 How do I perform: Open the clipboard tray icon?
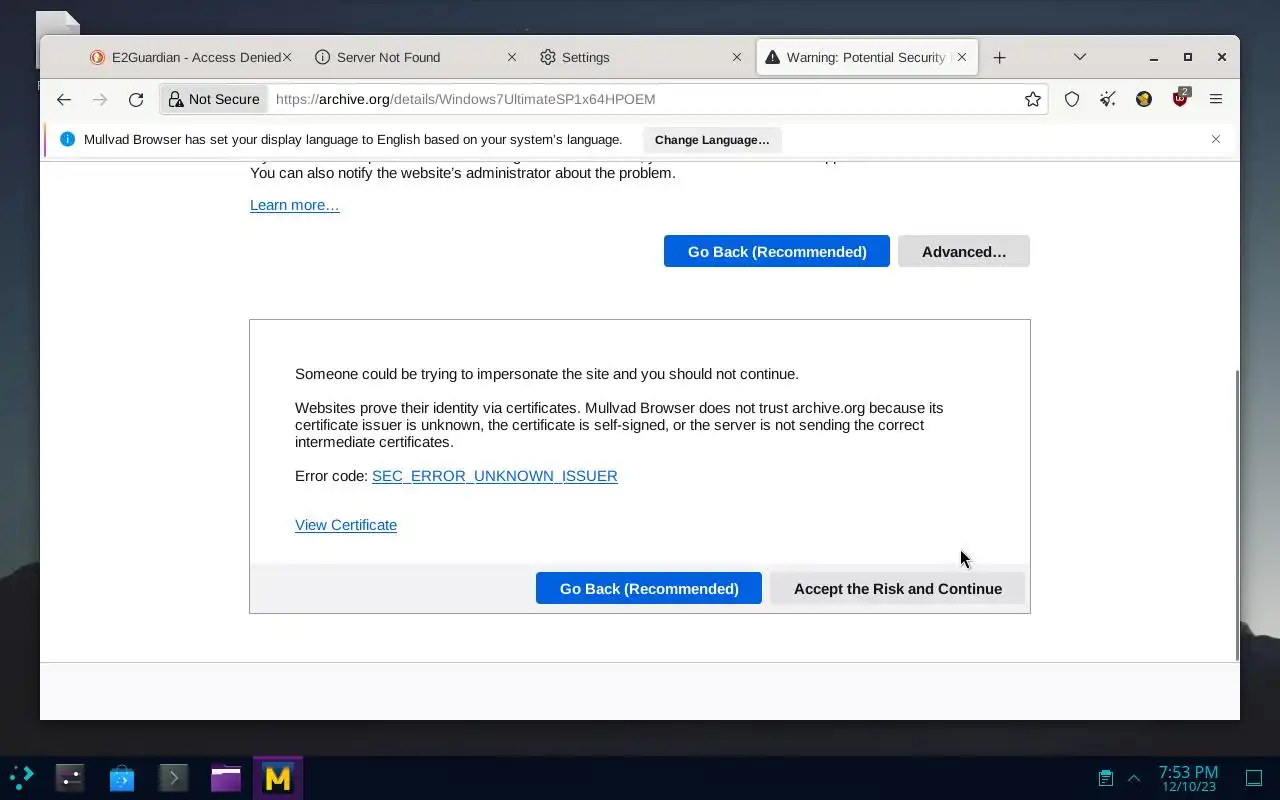(x=1106, y=777)
